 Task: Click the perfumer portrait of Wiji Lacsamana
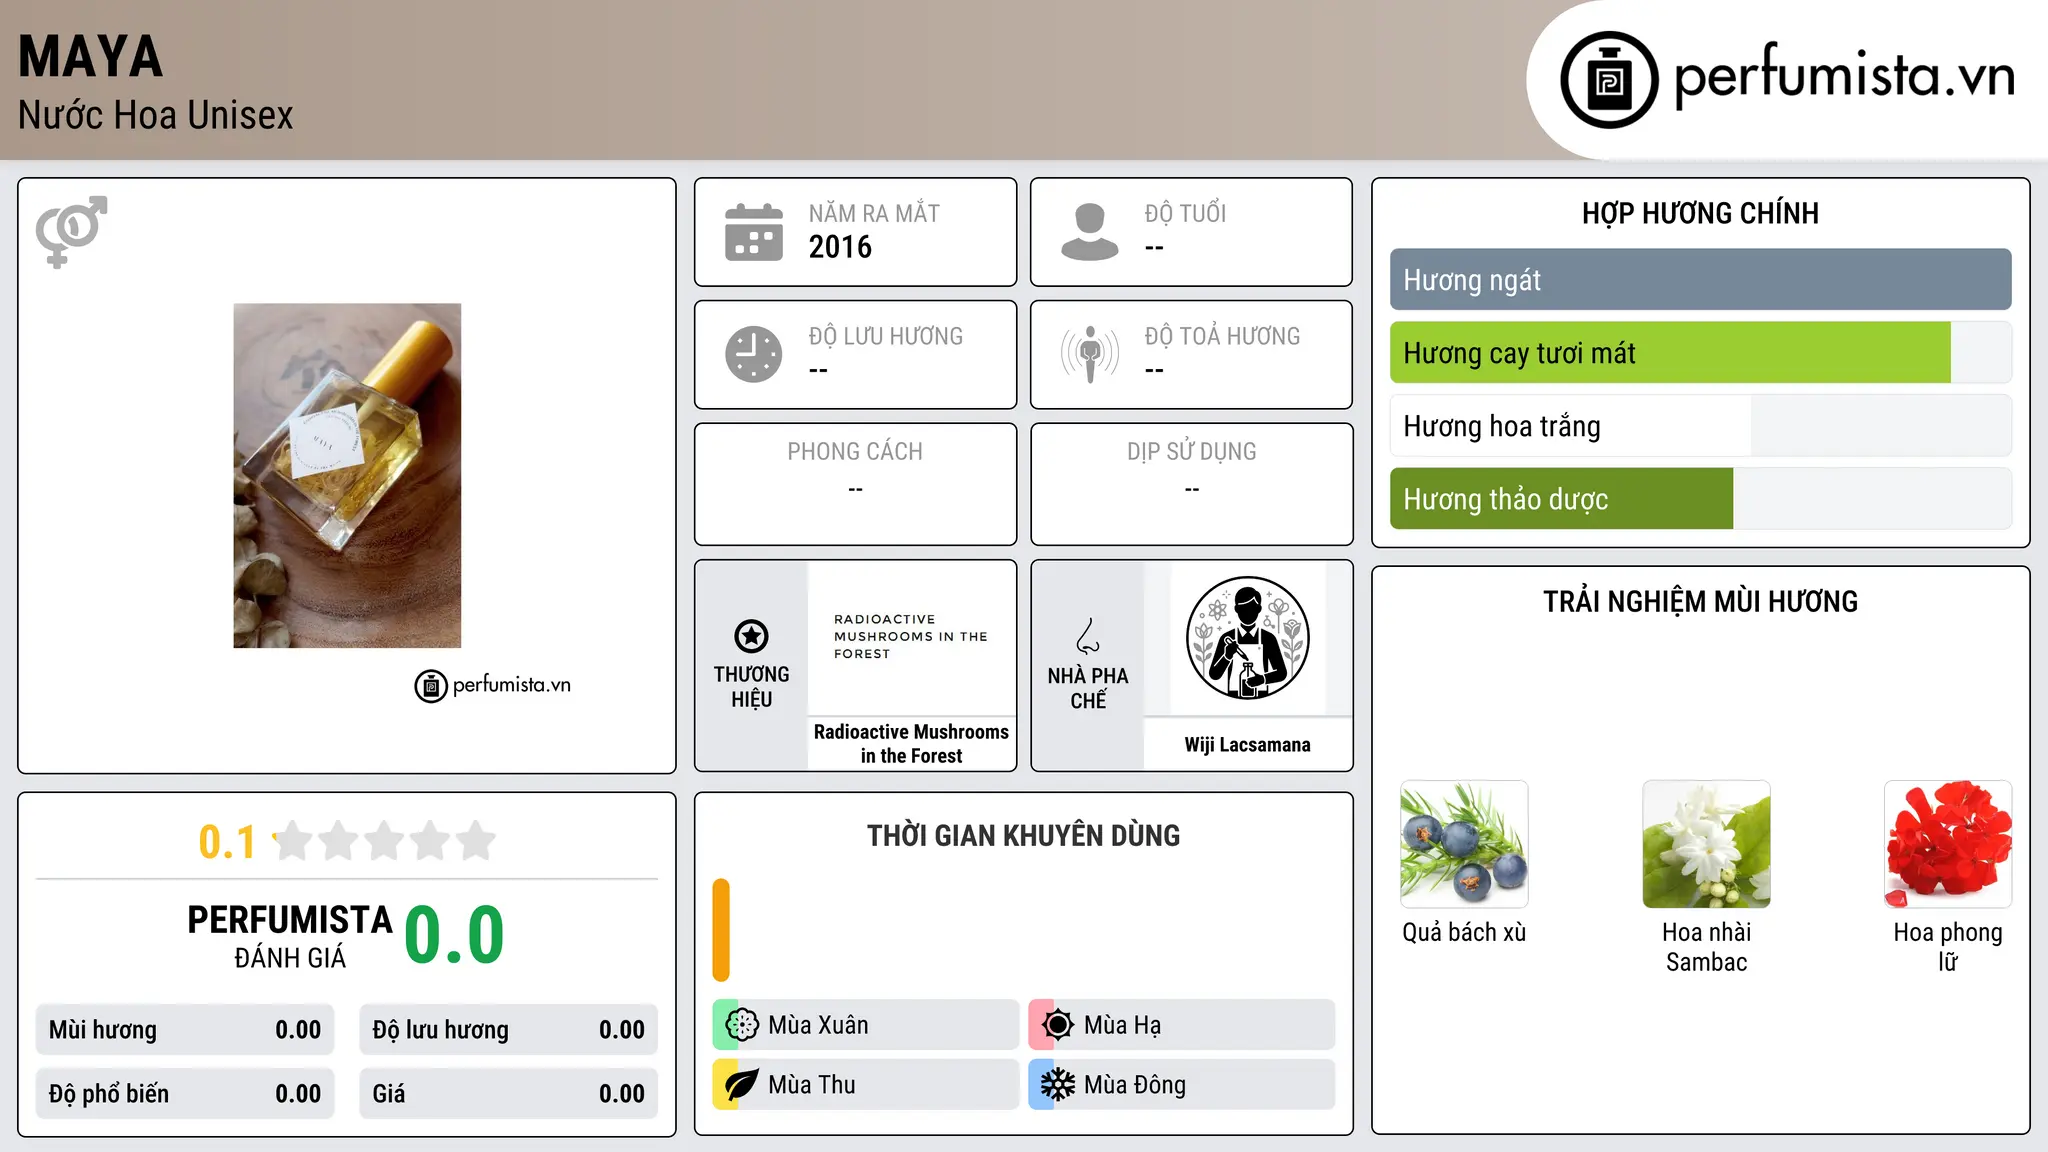click(1247, 638)
